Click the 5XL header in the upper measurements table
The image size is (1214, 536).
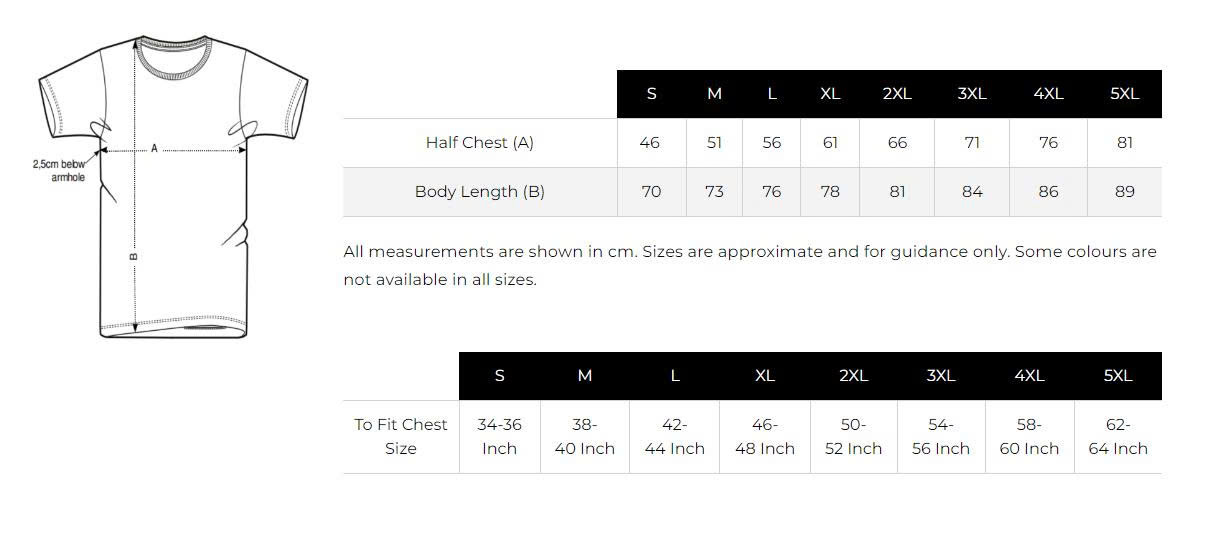click(1124, 94)
